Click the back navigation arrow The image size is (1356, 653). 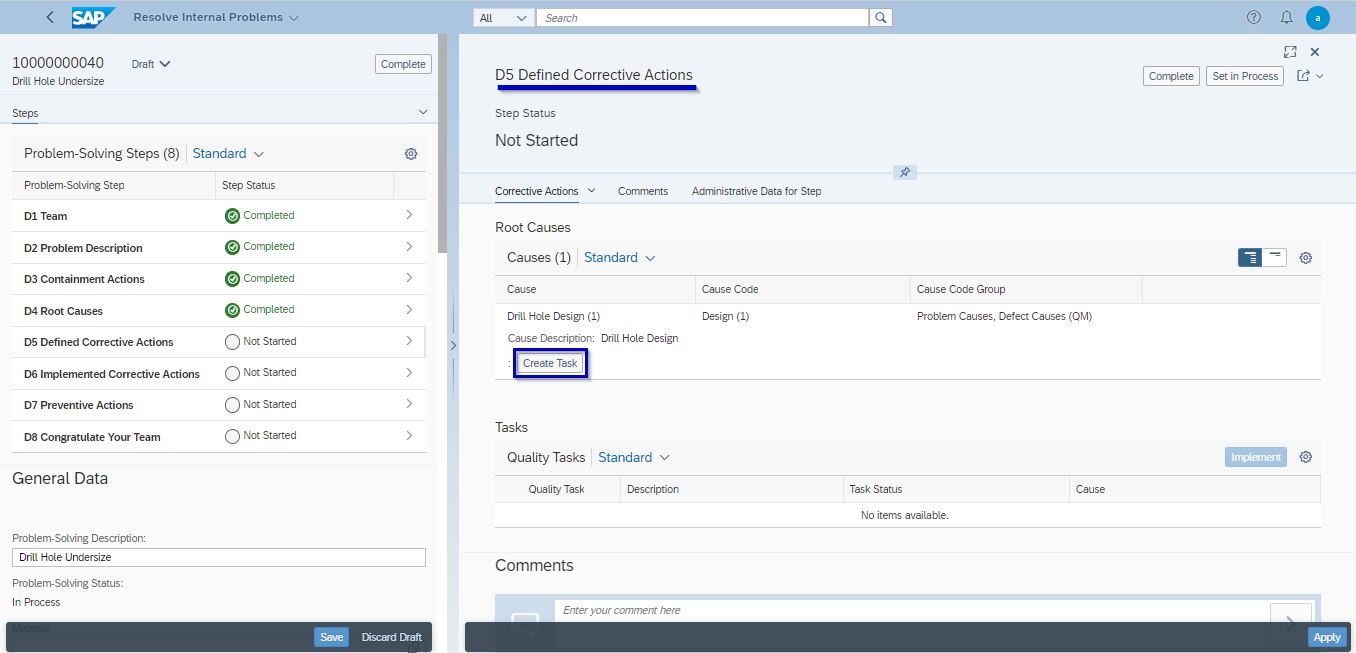(x=50, y=17)
